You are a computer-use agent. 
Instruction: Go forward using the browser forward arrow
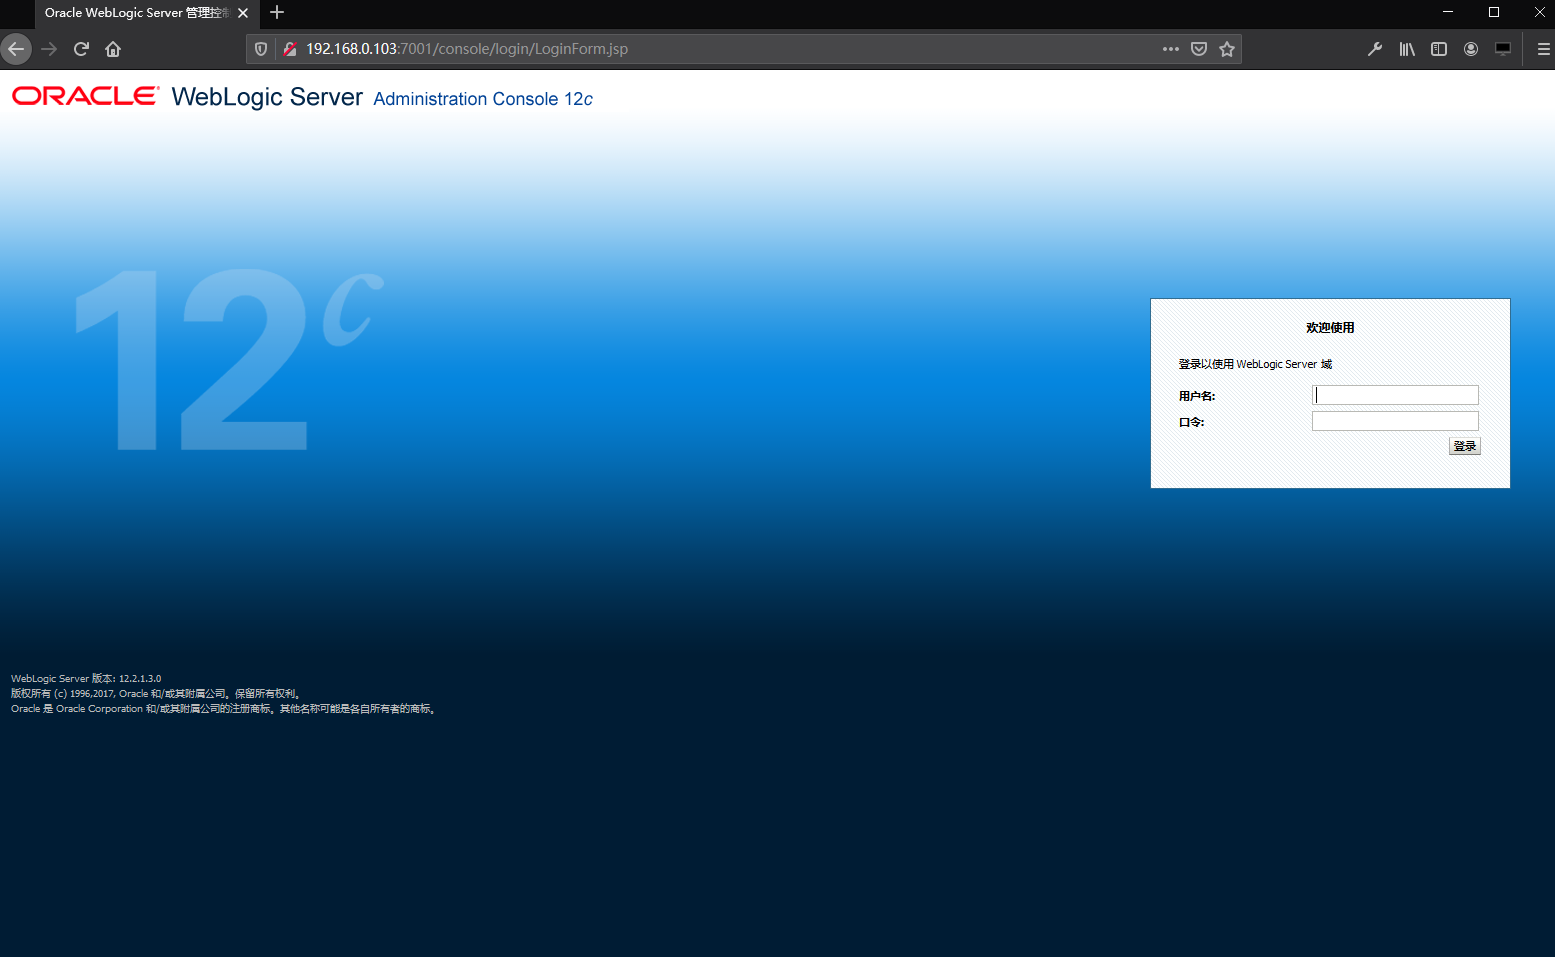click(49, 49)
